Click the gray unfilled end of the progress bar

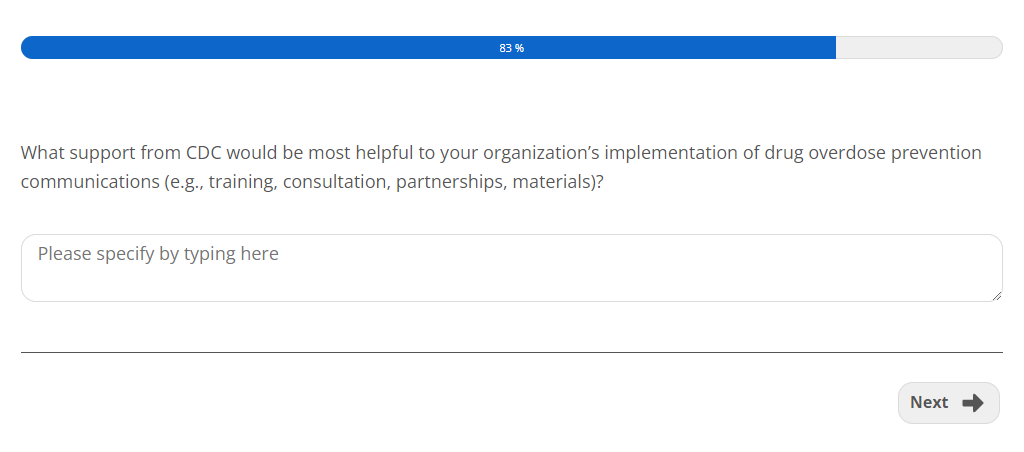[918, 48]
